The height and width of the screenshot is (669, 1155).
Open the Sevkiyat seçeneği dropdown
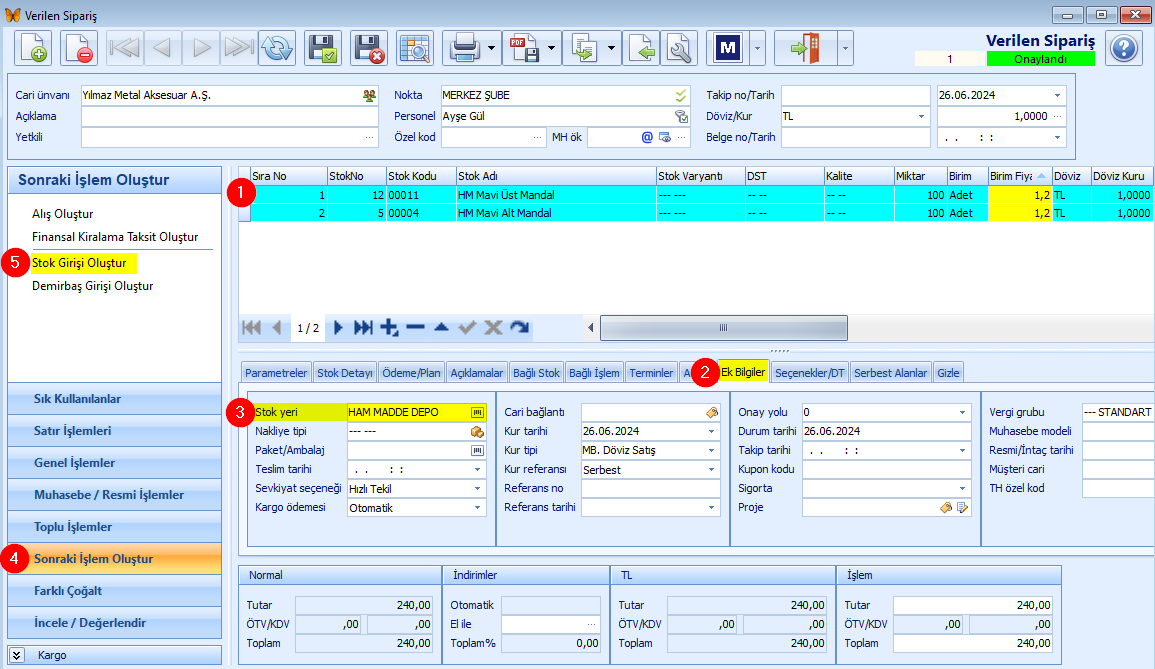(477, 488)
